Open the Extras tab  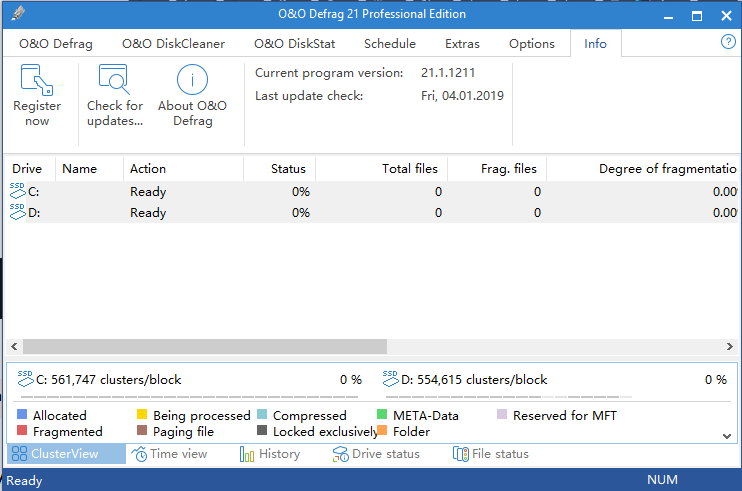click(x=462, y=44)
